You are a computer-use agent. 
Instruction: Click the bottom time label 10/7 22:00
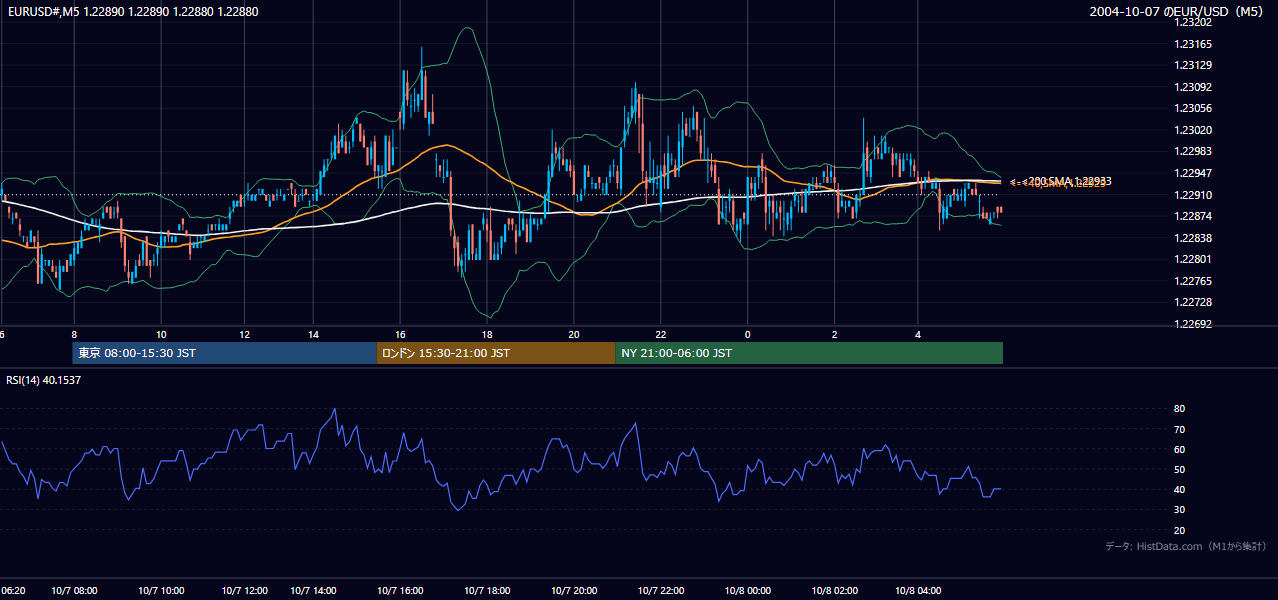coord(660,591)
